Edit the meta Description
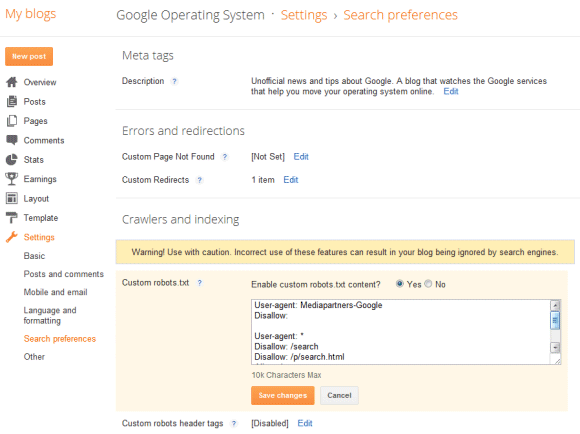Image resolution: width=580 pixels, height=434 pixels. (451, 91)
